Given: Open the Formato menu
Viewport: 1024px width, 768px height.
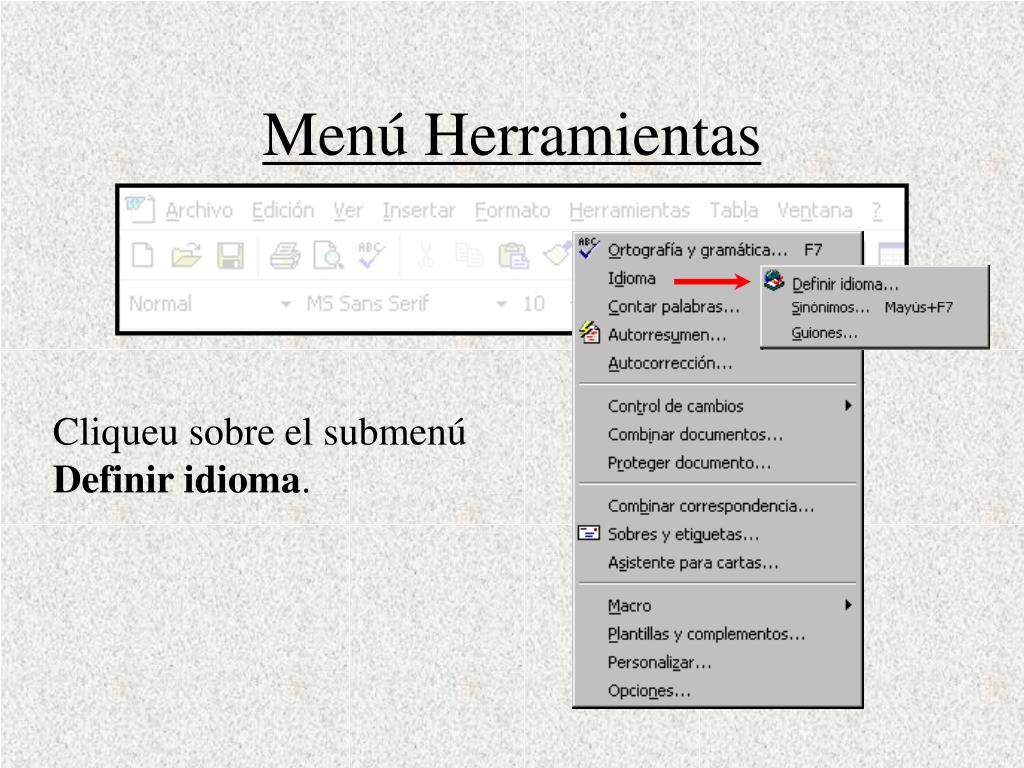Looking at the screenshot, I should [513, 210].
